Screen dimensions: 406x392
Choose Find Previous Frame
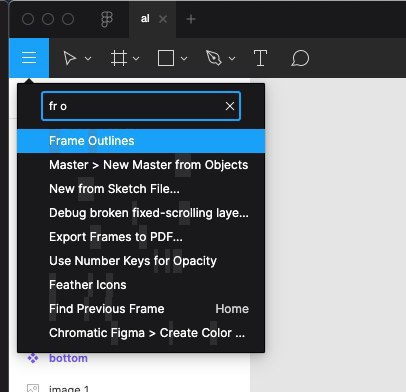tap(141, 309)
